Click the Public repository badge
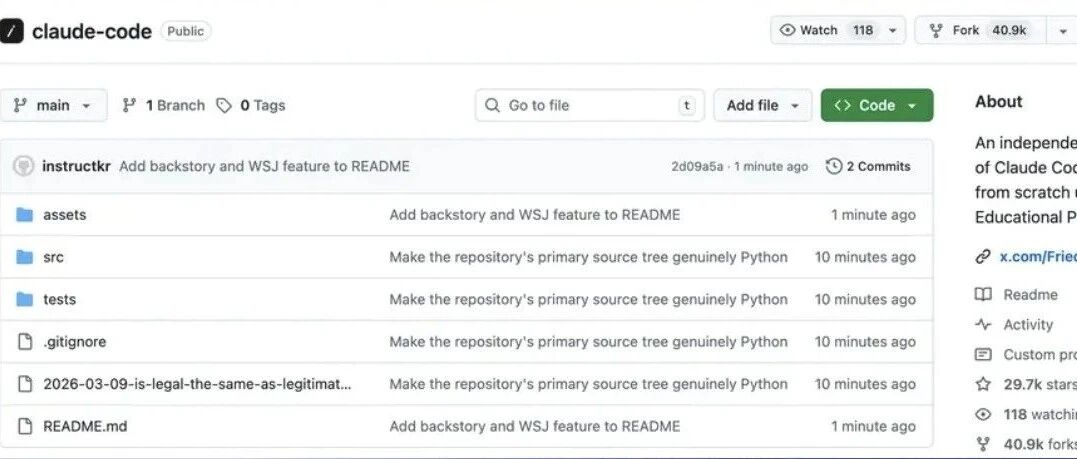The image size is (1077, 459). pyautogui.click(x=185, y=31)
